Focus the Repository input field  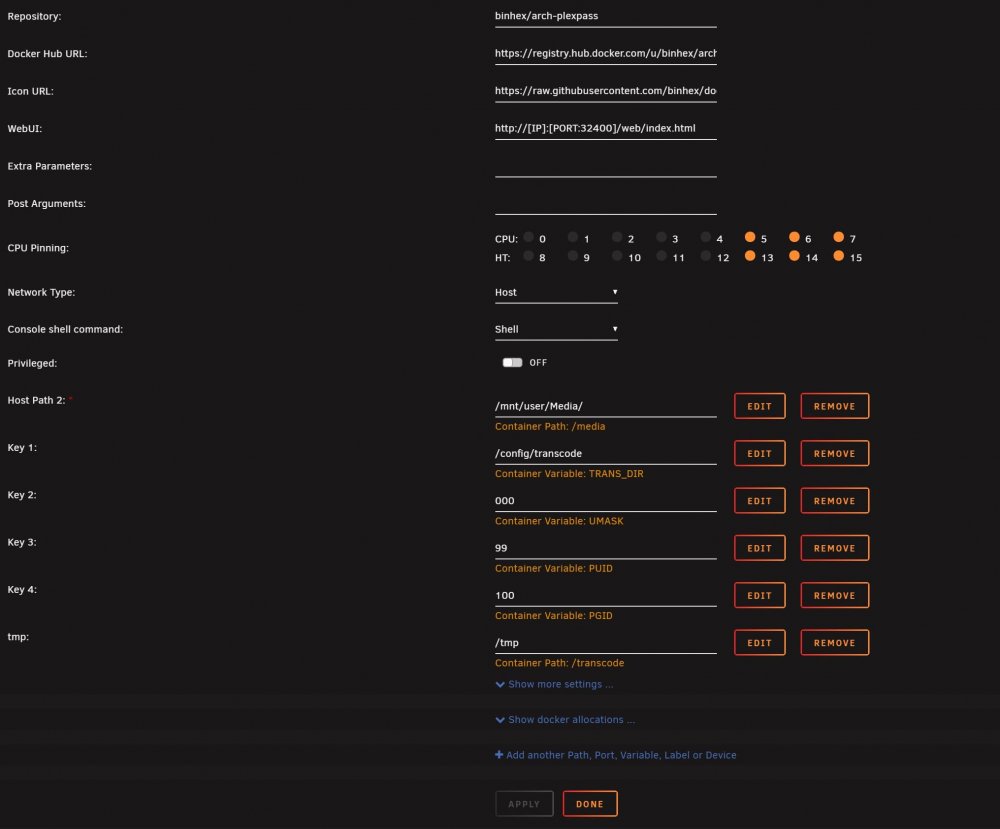click(x=606, y=17)
